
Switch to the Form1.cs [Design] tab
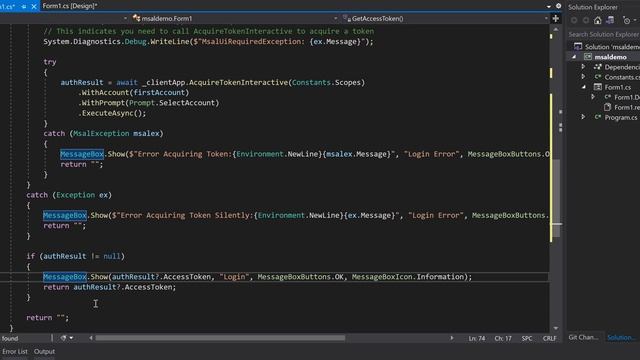[70, 6]
